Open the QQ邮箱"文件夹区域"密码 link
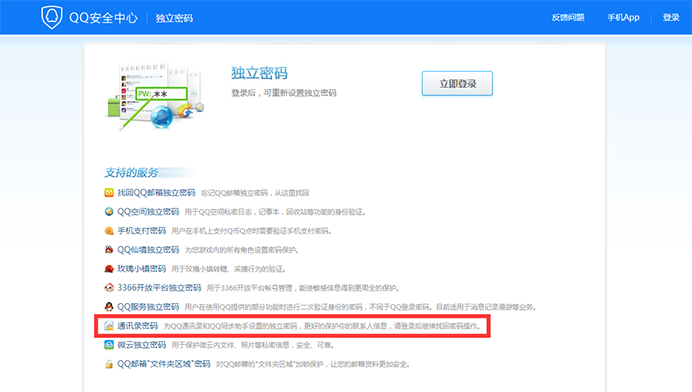 pyautogui.click(x=164, y=364)
